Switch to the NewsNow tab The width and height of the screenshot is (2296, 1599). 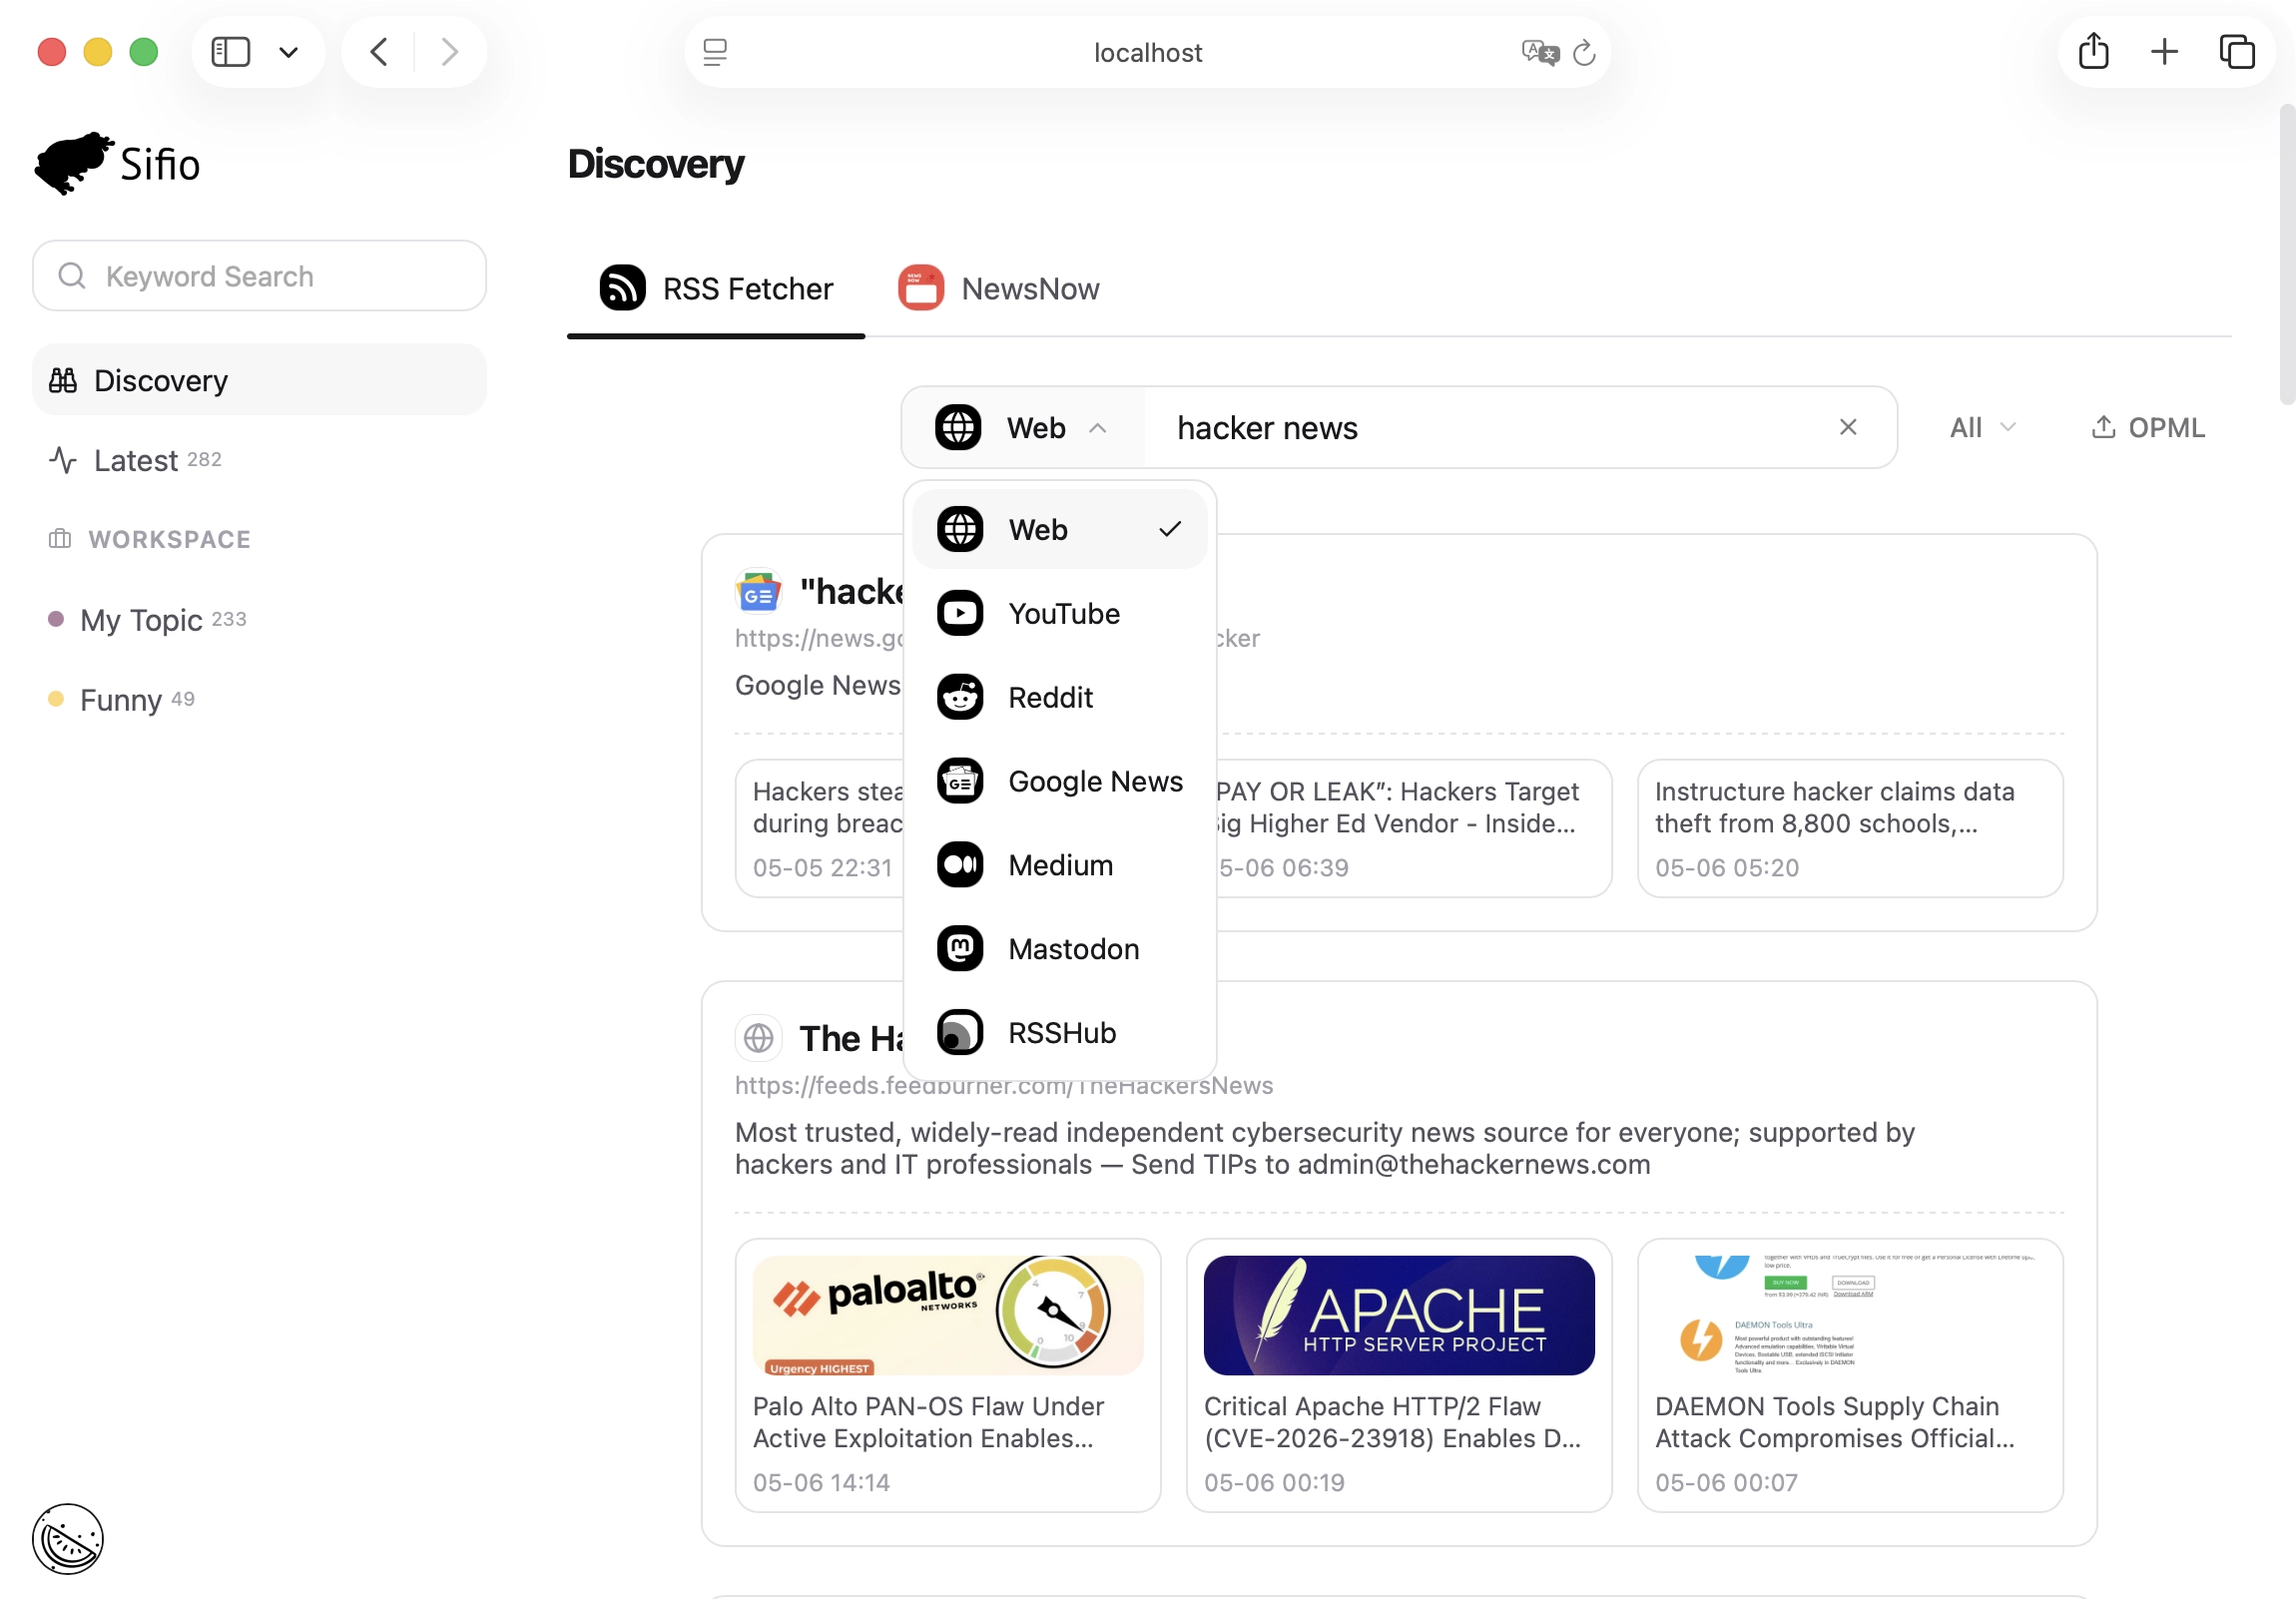[999, 288]
